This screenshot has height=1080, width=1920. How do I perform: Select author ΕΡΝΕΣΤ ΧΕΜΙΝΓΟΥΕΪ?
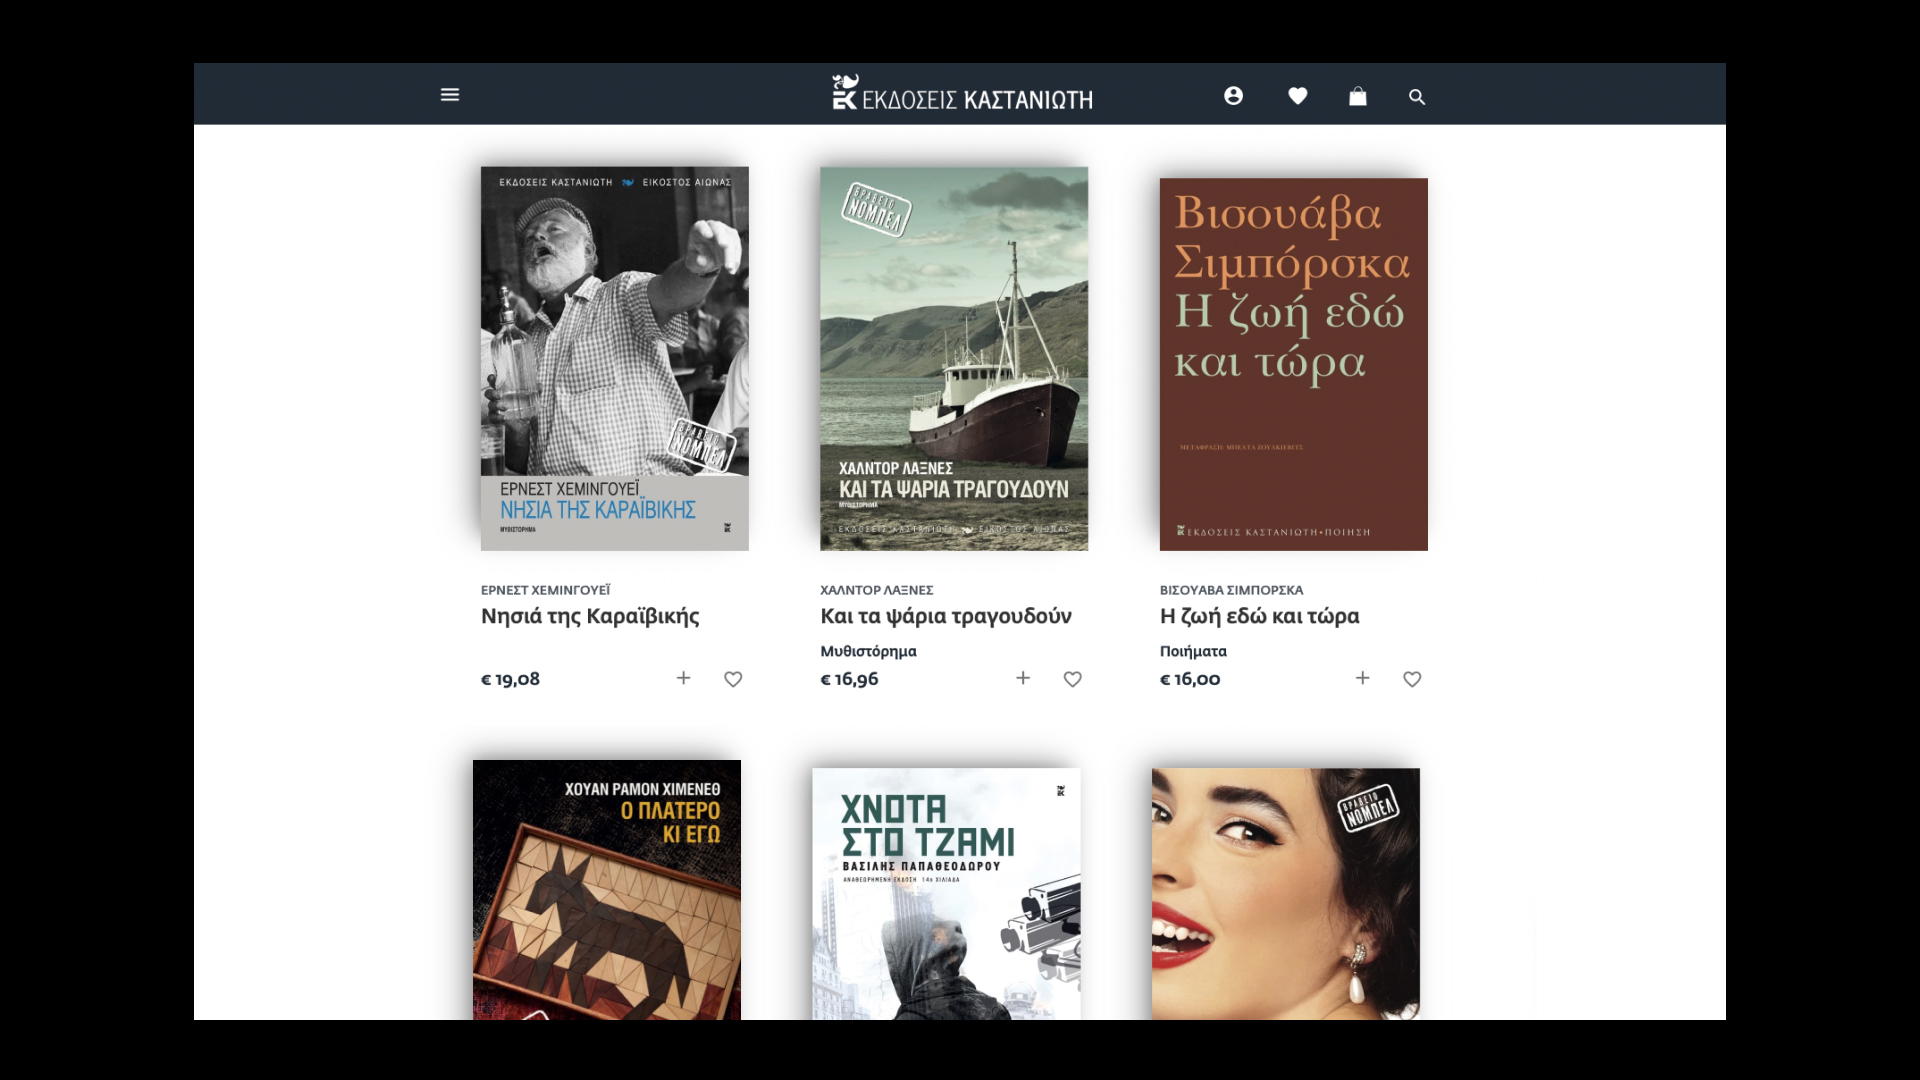[545, 590]
